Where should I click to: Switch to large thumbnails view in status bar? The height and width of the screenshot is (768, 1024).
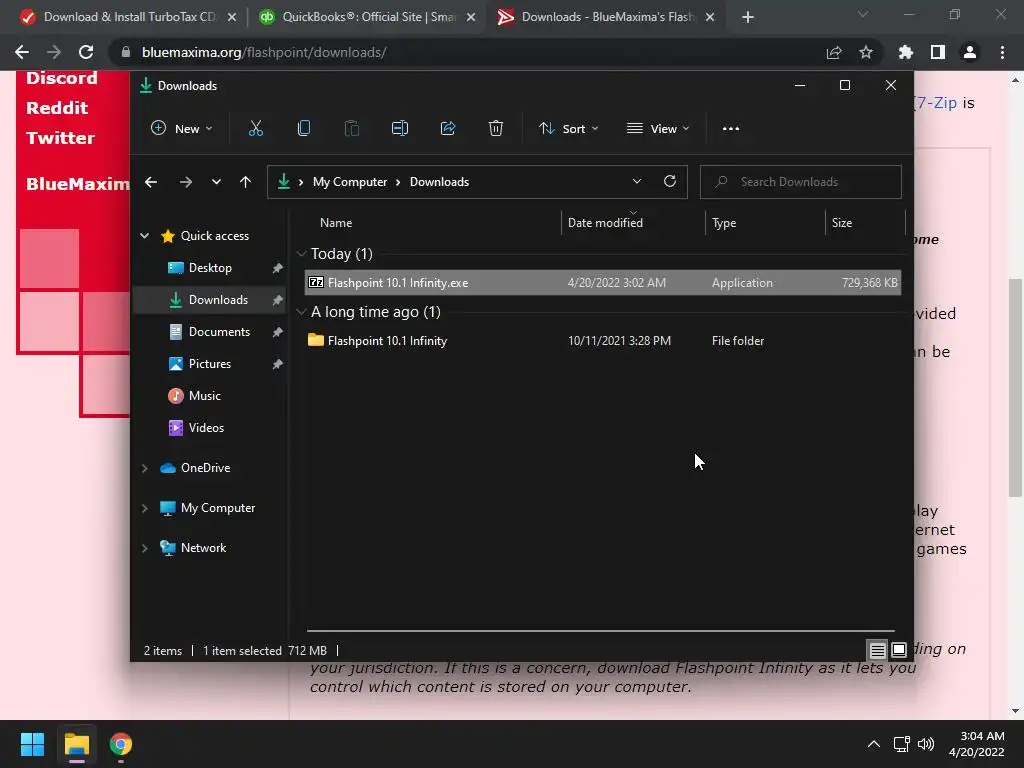(899, 650)
